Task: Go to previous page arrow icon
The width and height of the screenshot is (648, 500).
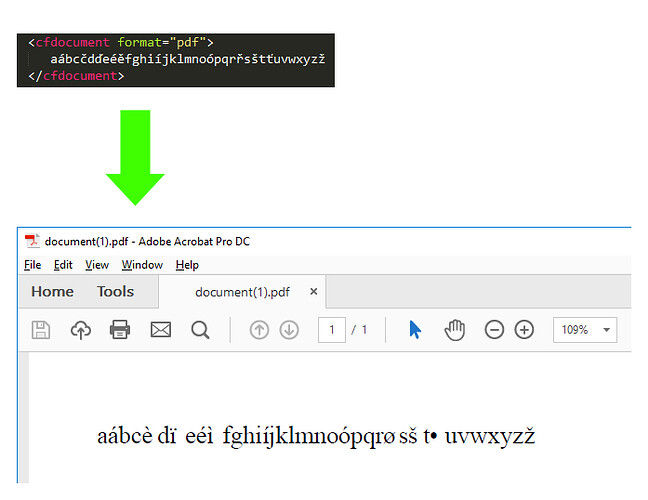Action: pyautogui.click(x=259, y=330)
